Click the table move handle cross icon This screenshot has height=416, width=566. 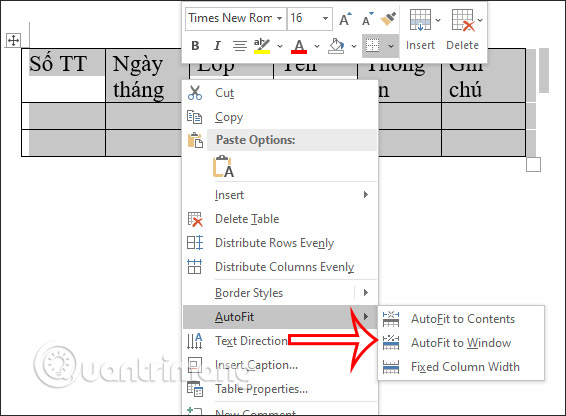coord(13,40)
